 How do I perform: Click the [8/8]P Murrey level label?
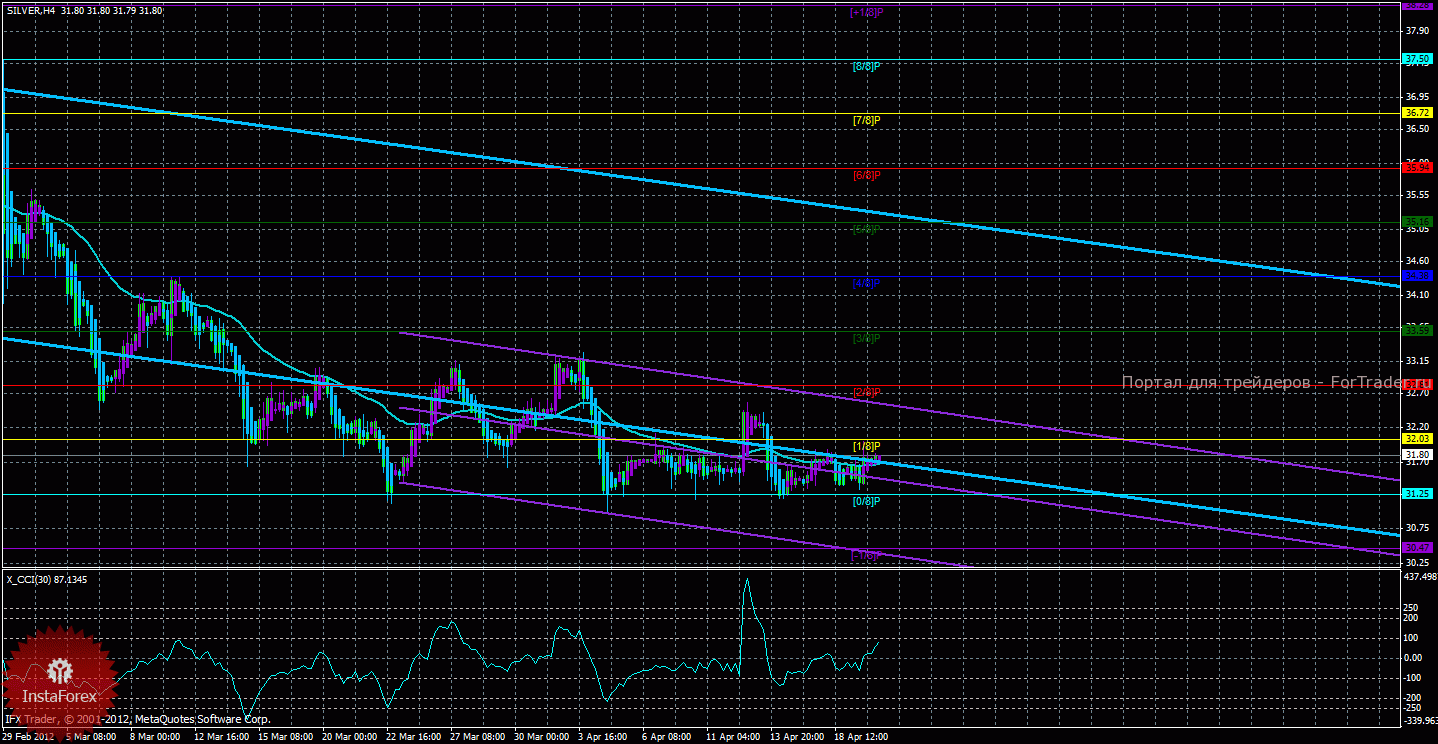[866, 66]
